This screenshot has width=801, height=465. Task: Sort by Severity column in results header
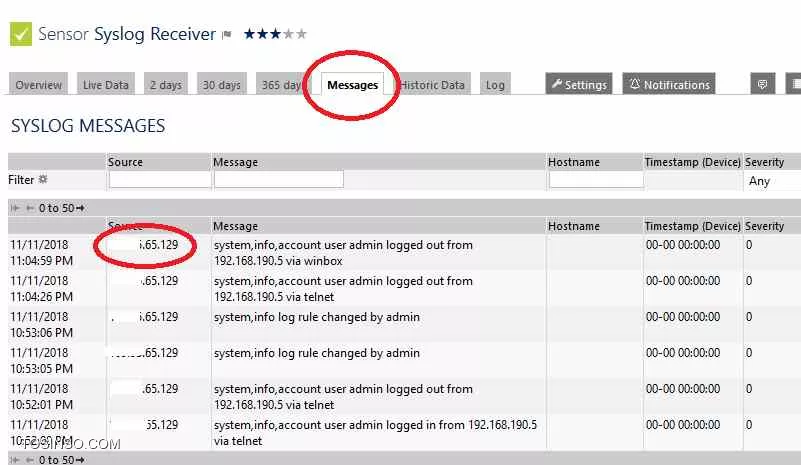[x=764, y=226]
